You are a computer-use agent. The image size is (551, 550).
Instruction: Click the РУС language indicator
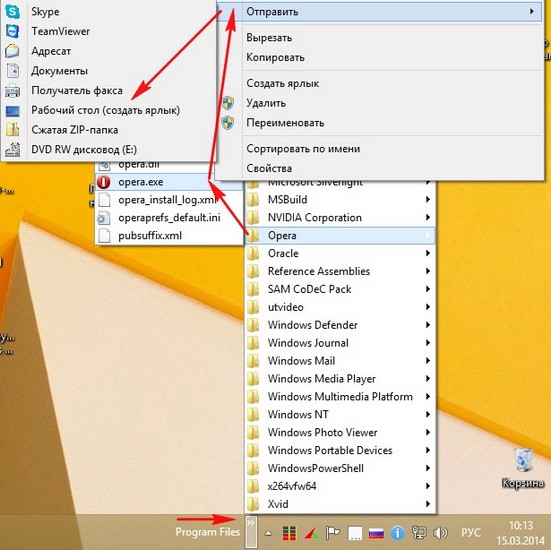(x=471, y=533)
